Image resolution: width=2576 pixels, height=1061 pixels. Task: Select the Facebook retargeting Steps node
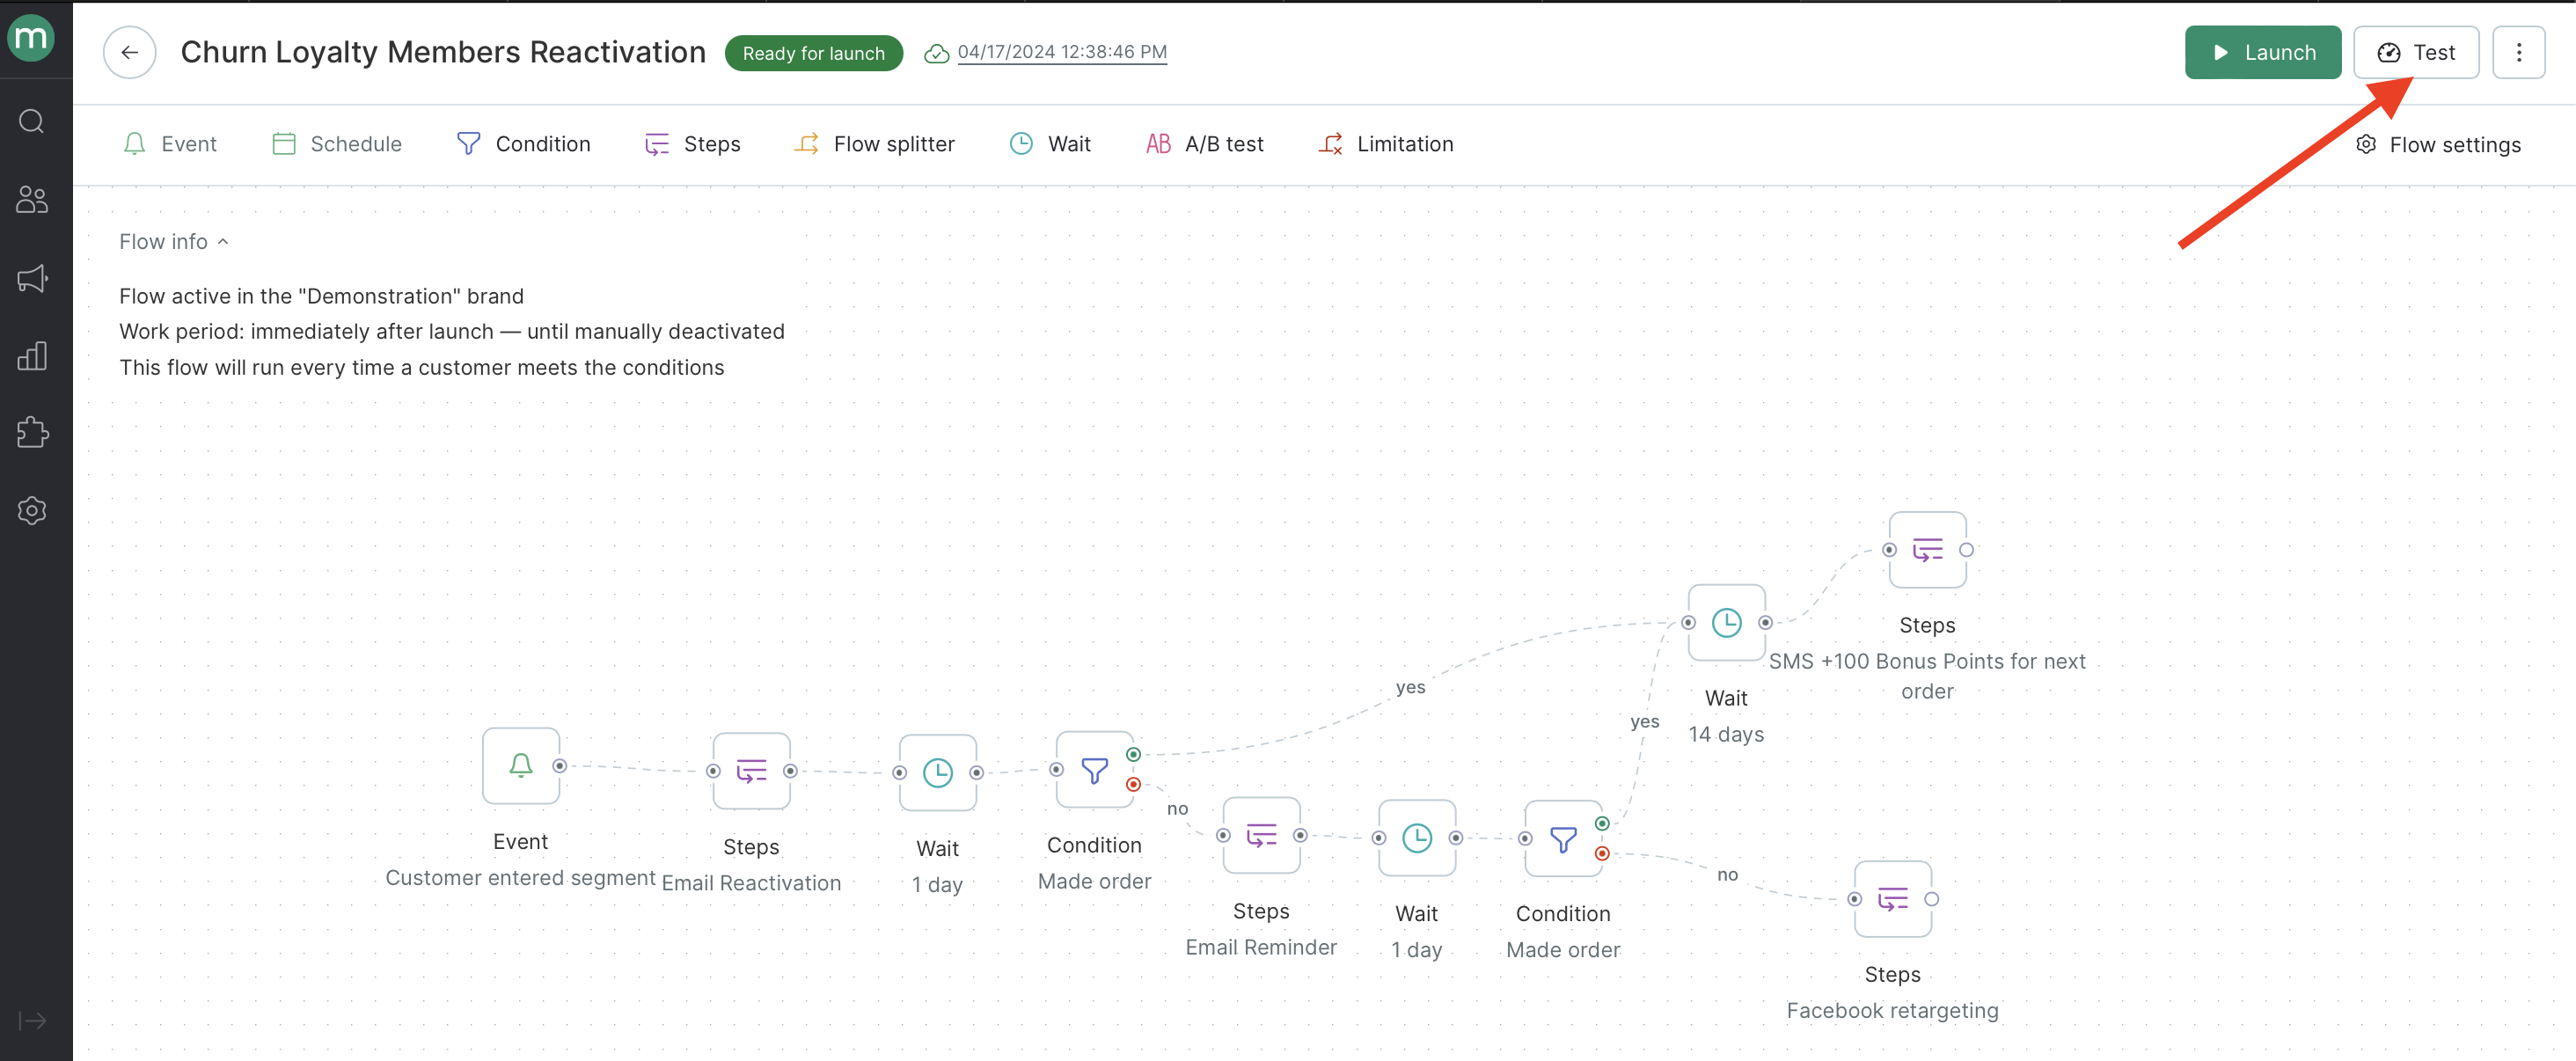tap(1892, 899)
